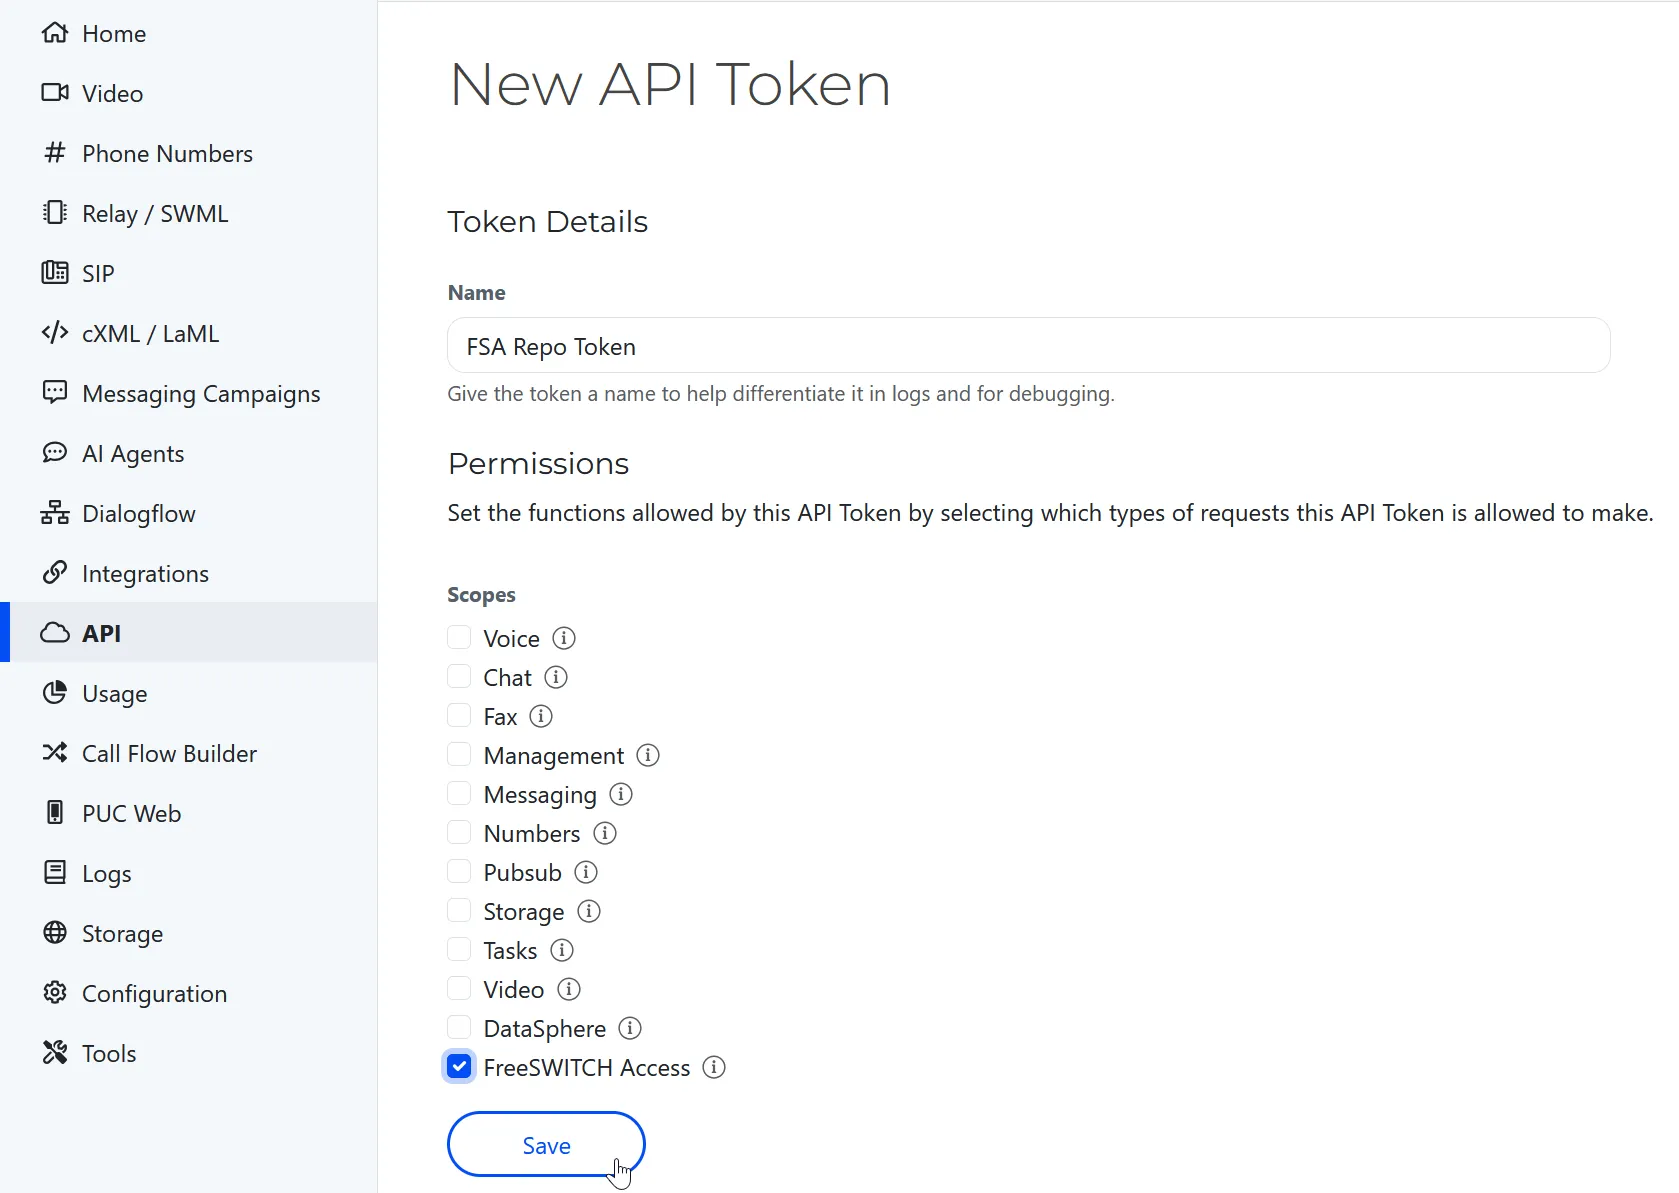Click the Integrations link icon
1679x1193 pixels.
55,573
